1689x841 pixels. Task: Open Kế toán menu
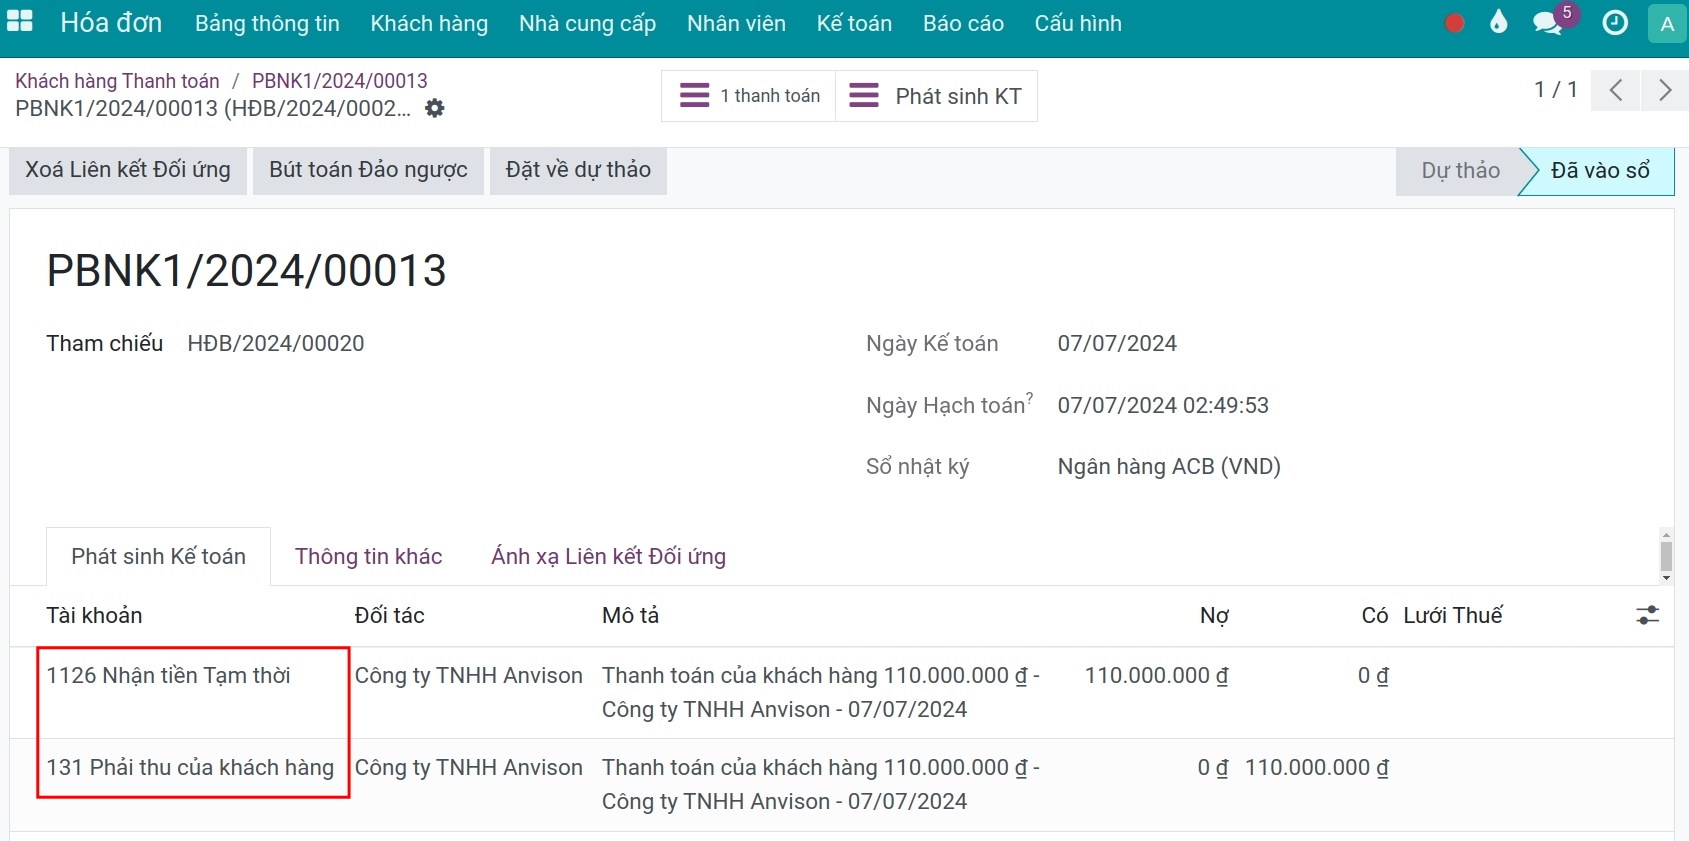point(854,23)
